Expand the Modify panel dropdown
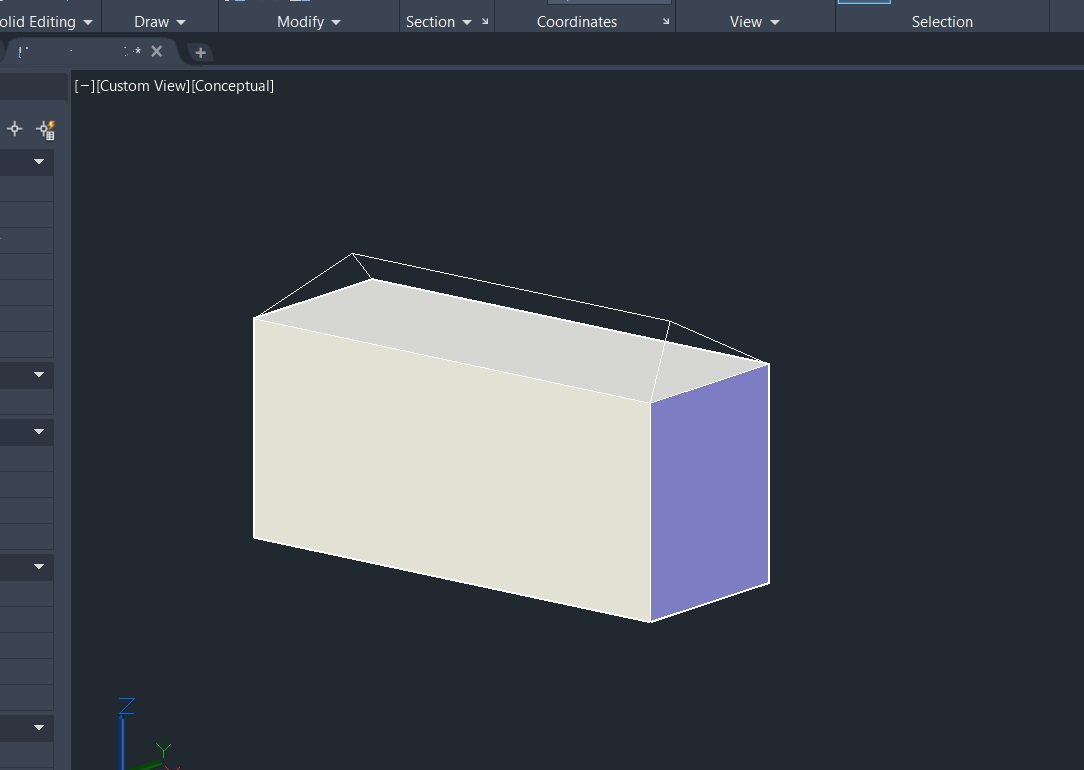1084x770 pixels. [x=336, y=21]
